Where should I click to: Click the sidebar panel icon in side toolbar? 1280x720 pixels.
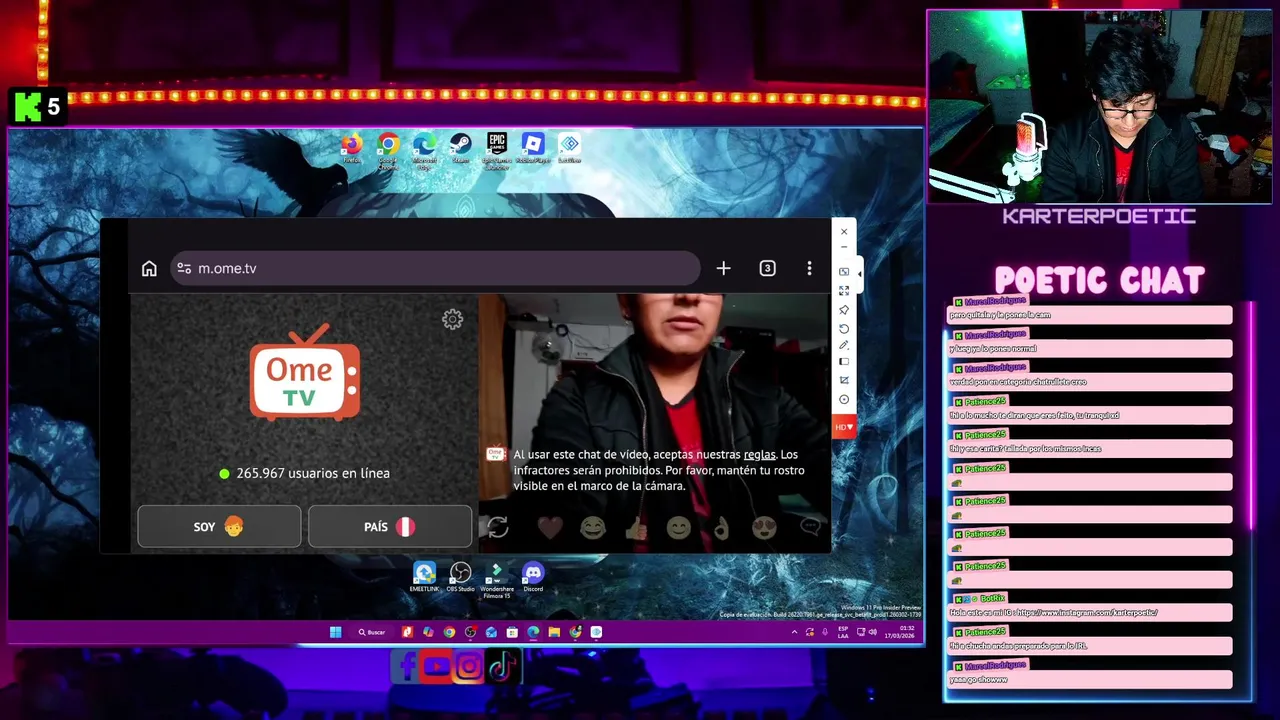[844, 361]
